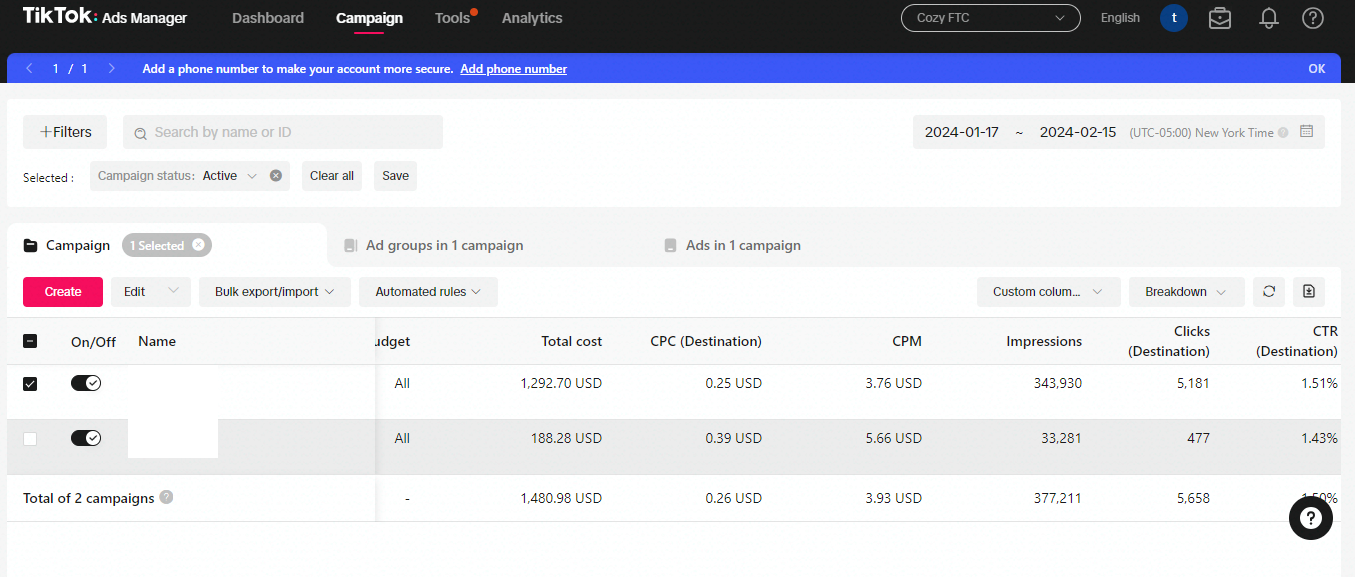The height and width of the screenshot is (577, 1355).
Task: Open Automated rules dropdown
Action: (428, 292)
